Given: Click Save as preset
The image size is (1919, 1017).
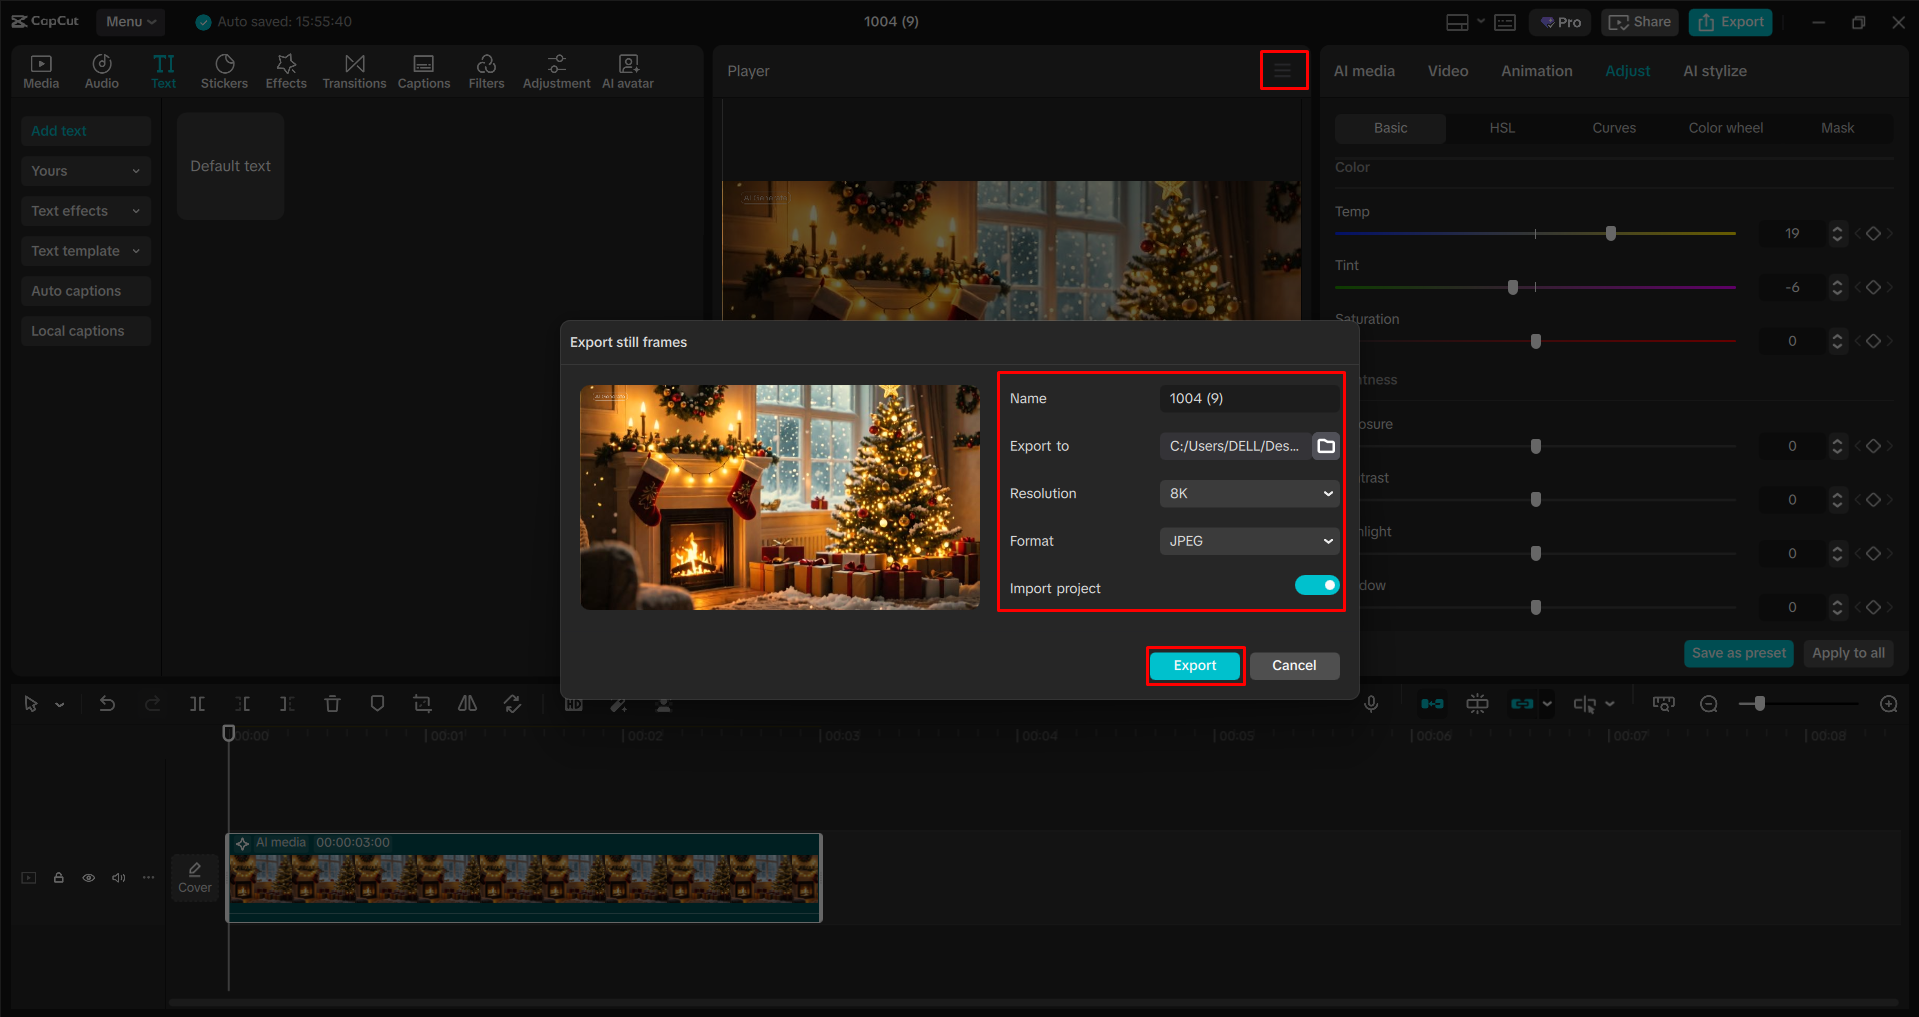Looking at the screenshot, I should click(x=1738, y=653).
